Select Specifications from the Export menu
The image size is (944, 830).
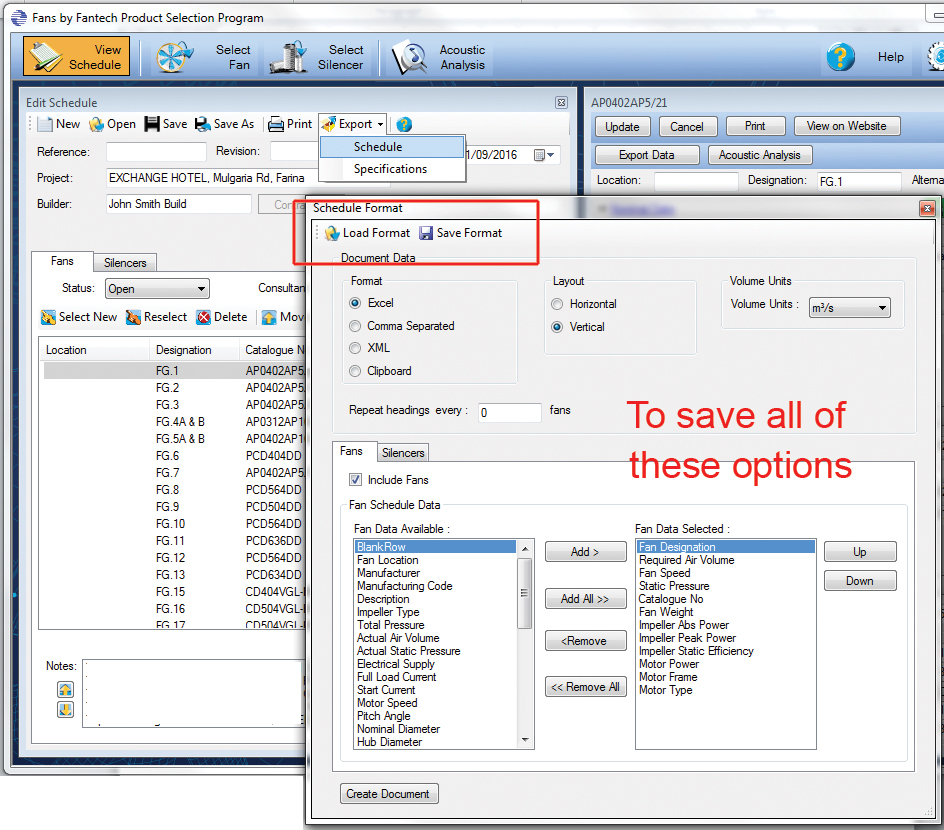(392, 166)
